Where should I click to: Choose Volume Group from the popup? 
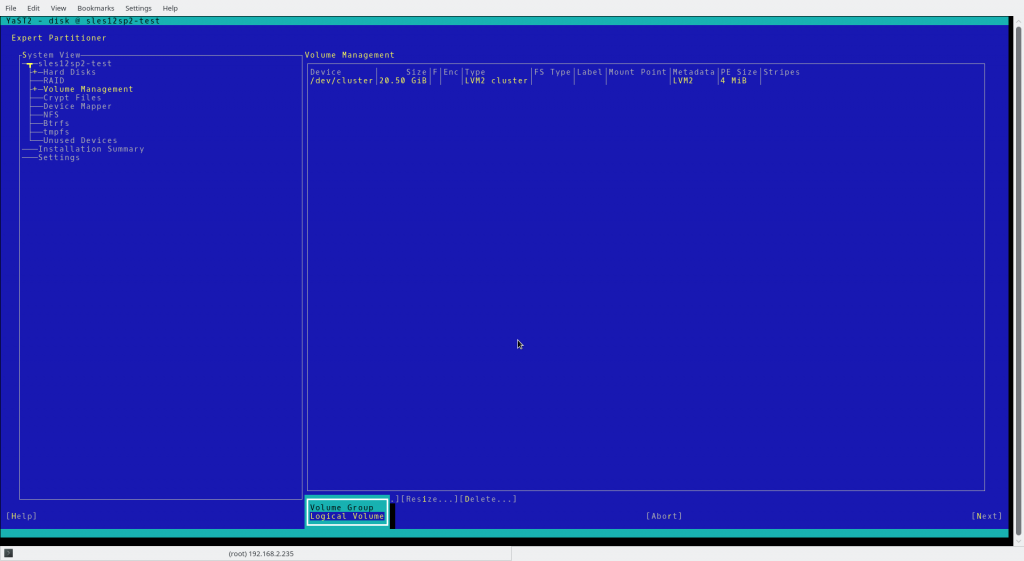341,507
